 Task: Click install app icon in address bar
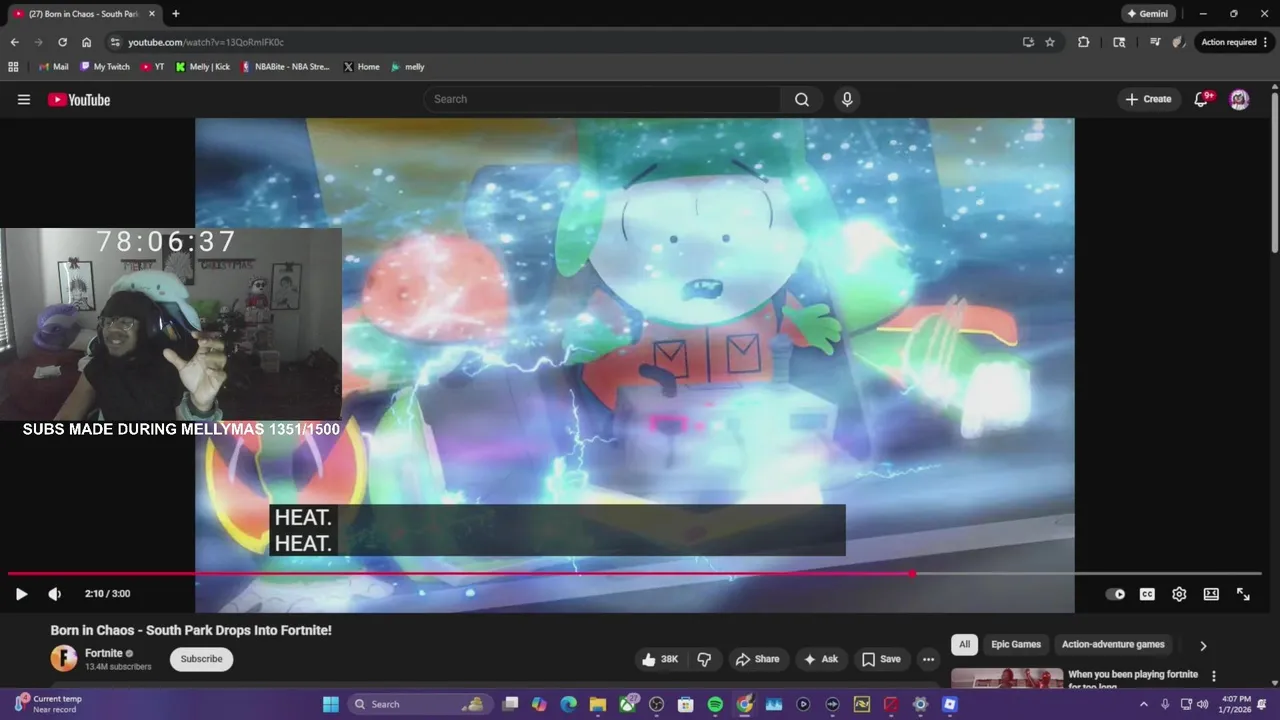pyautogui.click(x=1028, y=42)
